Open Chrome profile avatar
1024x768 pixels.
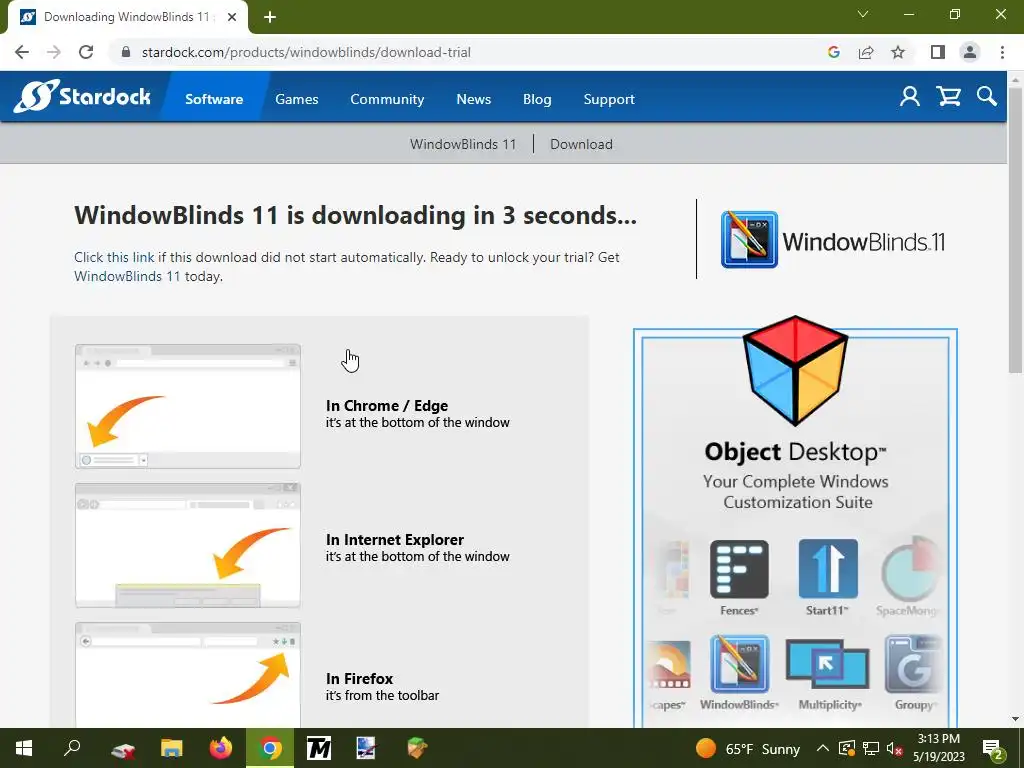[970, 52]
